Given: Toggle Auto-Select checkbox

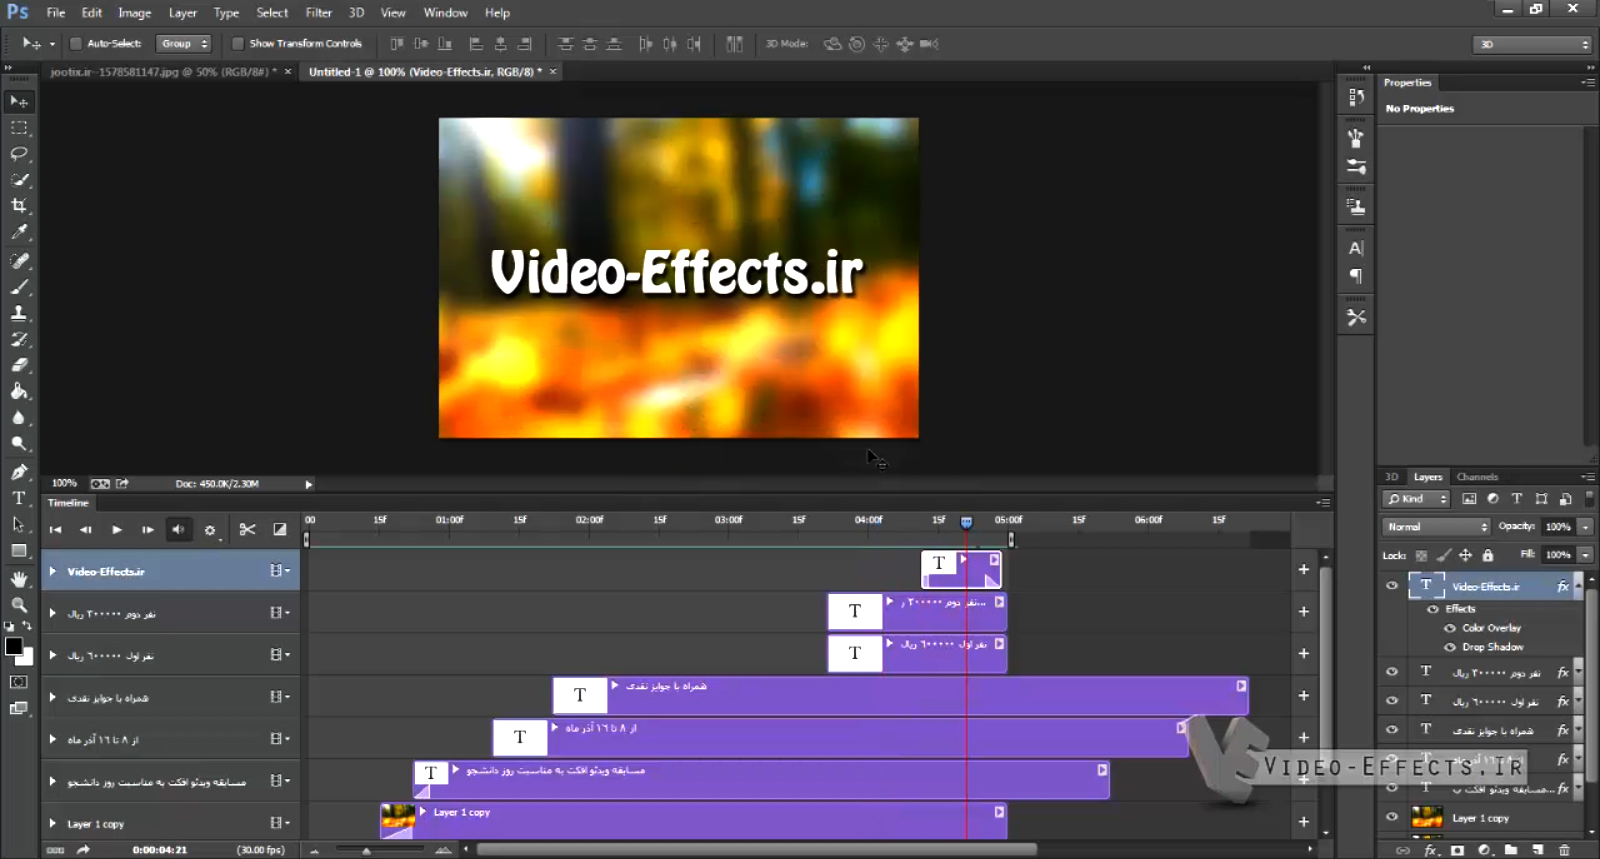Looking at the screenshot, I should pos(75,44).
